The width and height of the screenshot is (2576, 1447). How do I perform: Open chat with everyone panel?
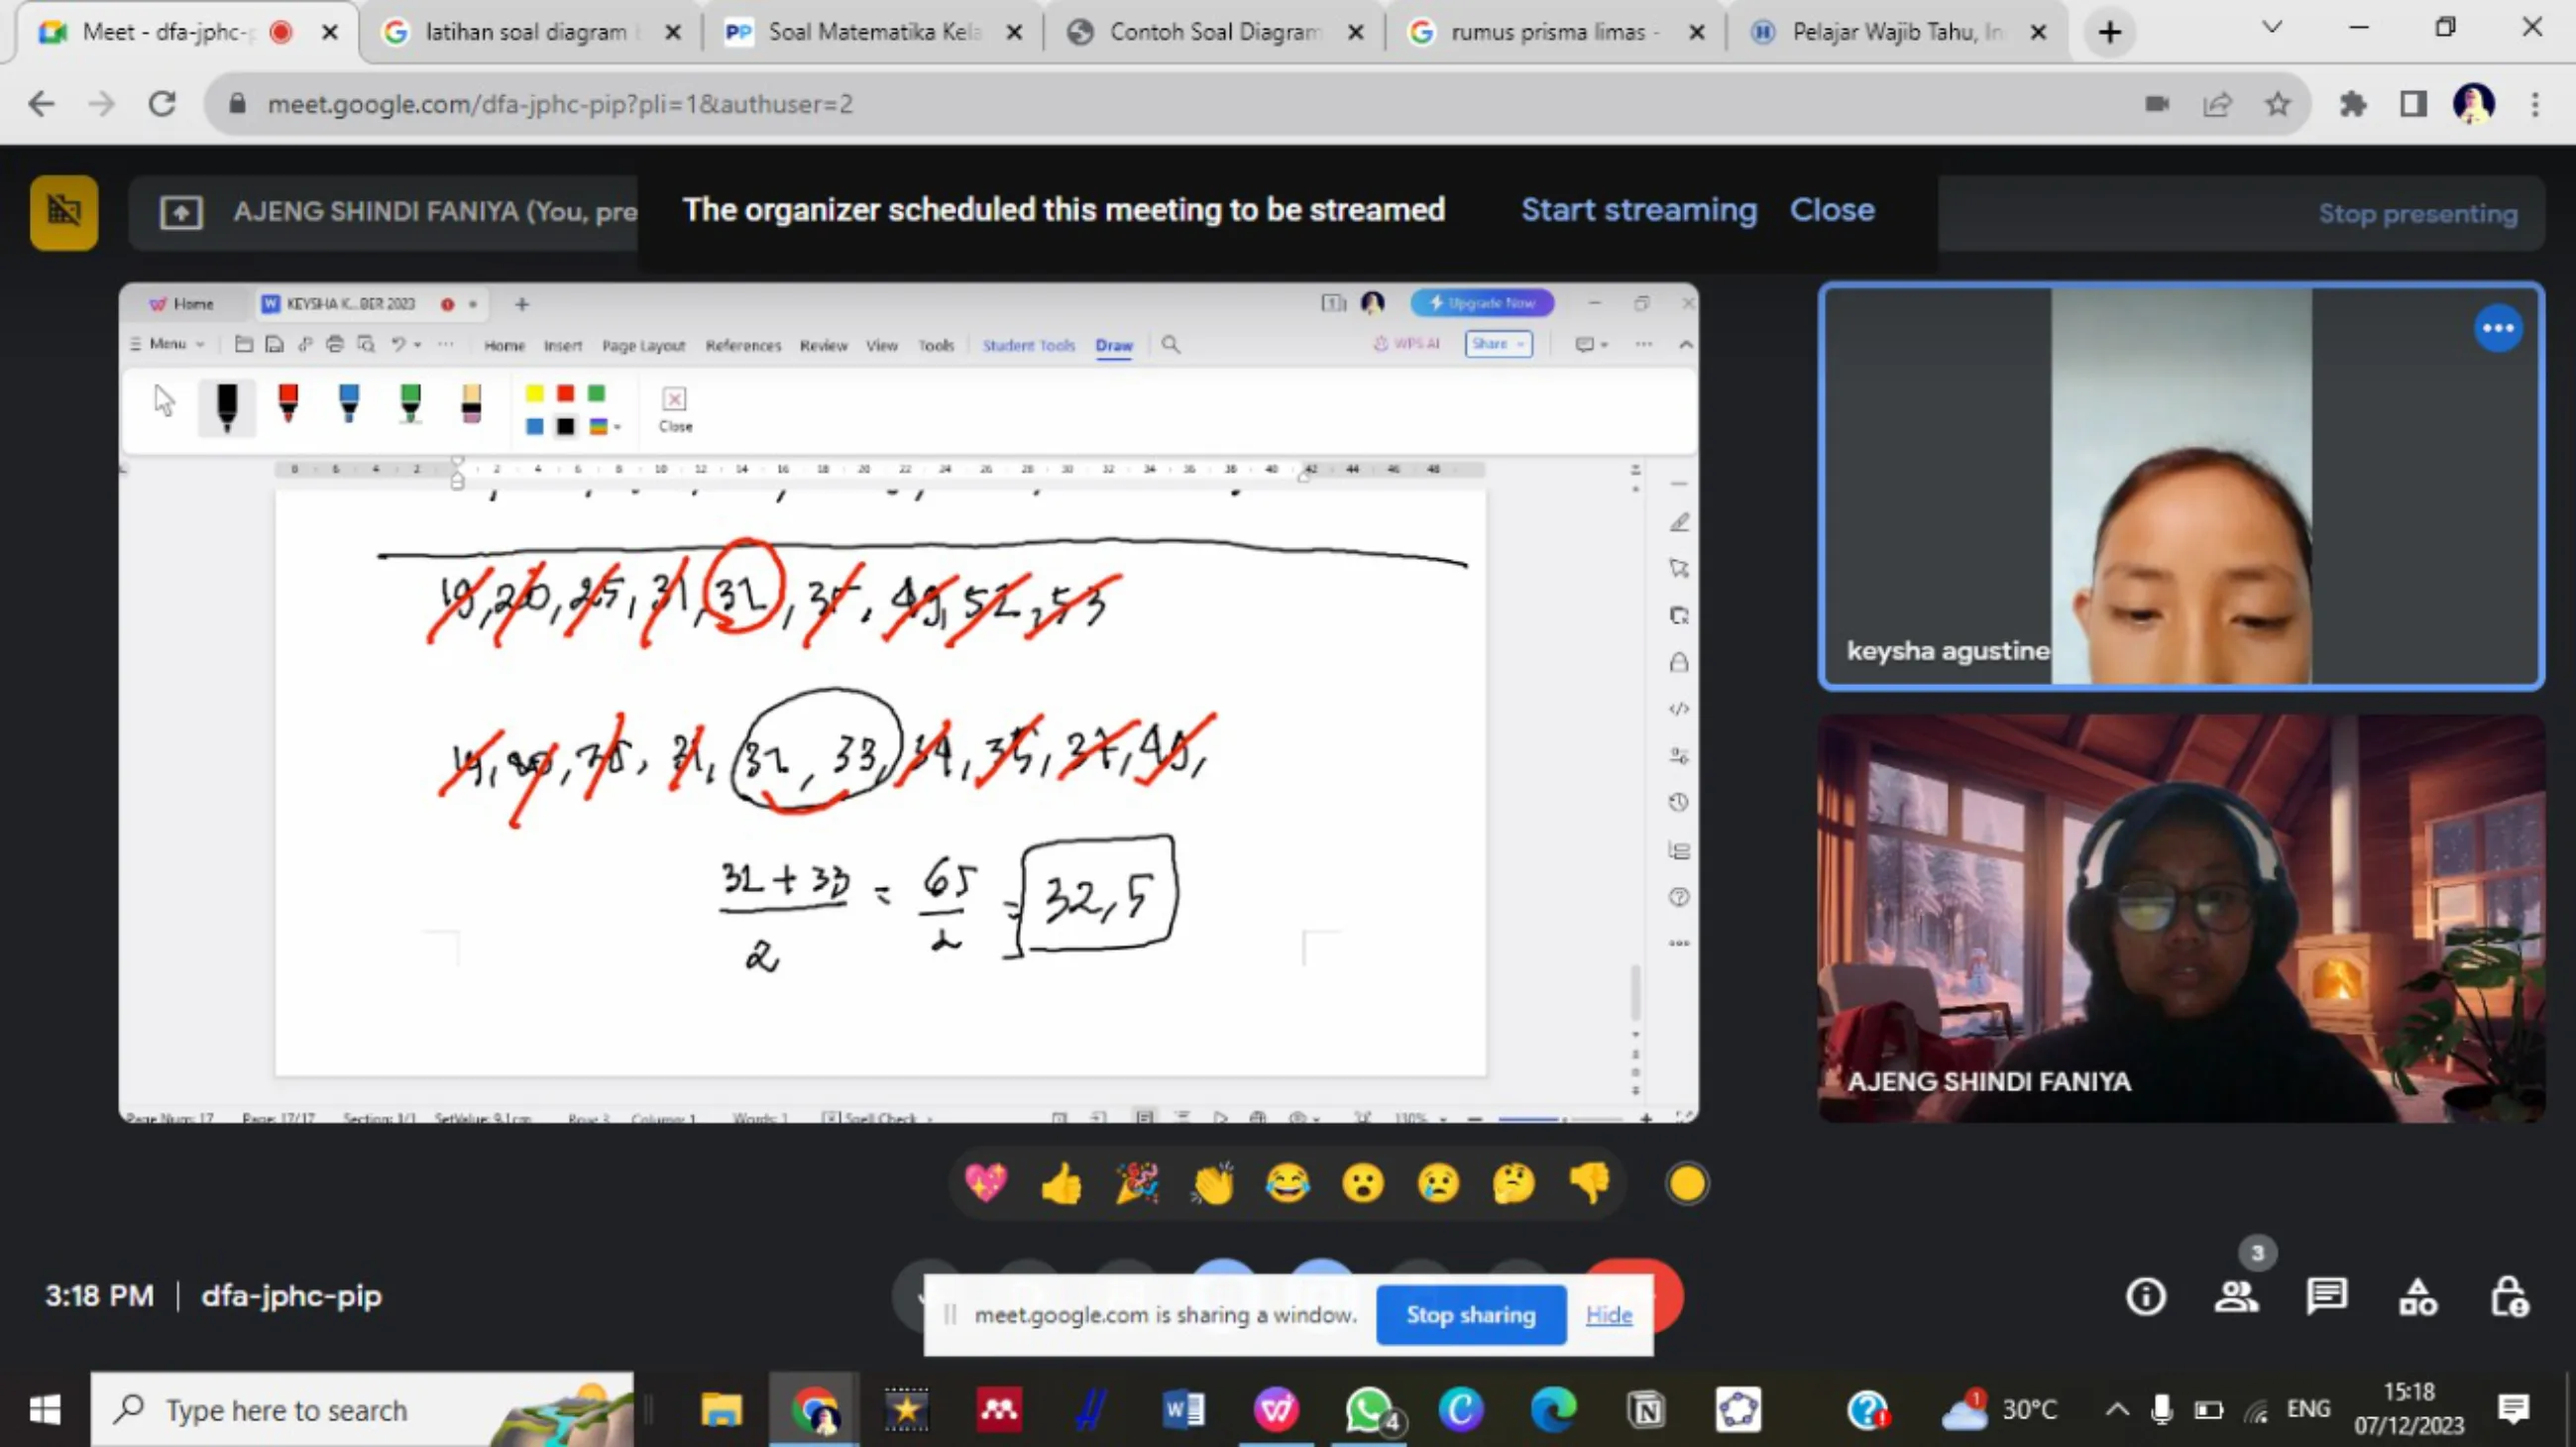(2326, 1297)
